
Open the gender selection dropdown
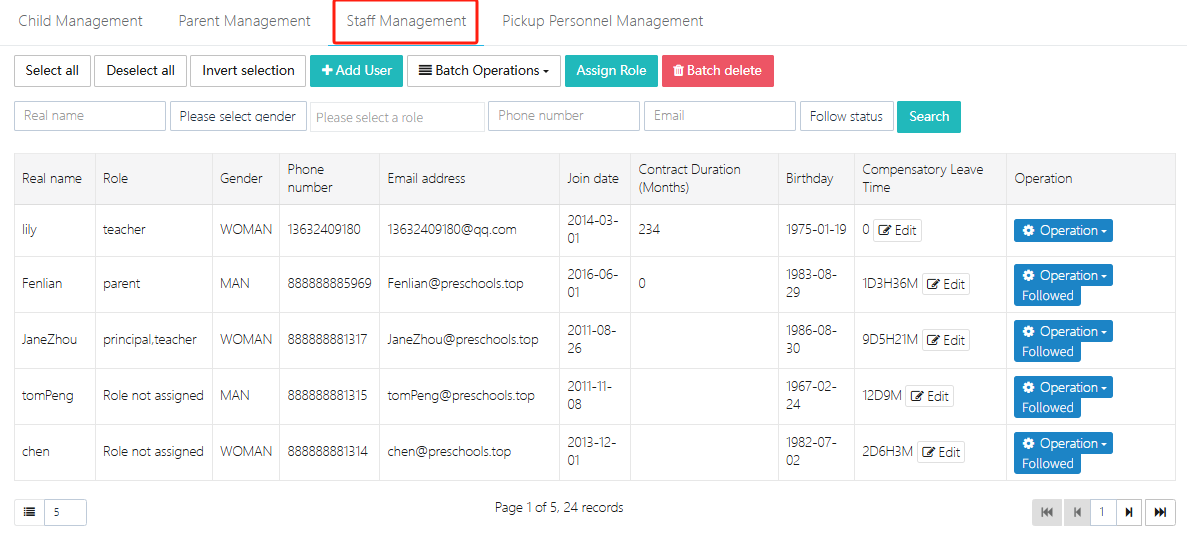237,116
